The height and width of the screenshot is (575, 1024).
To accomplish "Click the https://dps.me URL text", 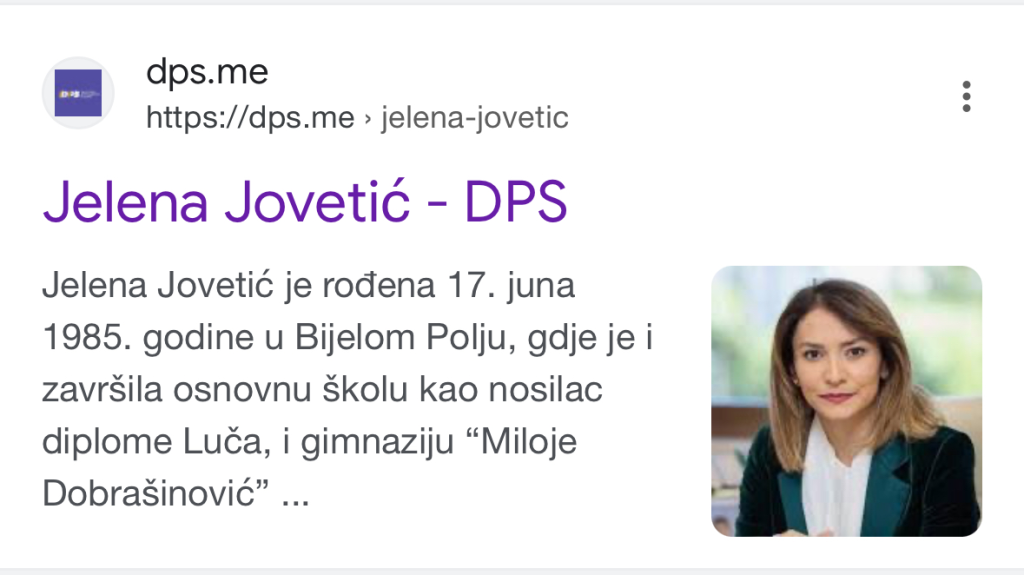I will pyautogui.click(x=250, y=118).
